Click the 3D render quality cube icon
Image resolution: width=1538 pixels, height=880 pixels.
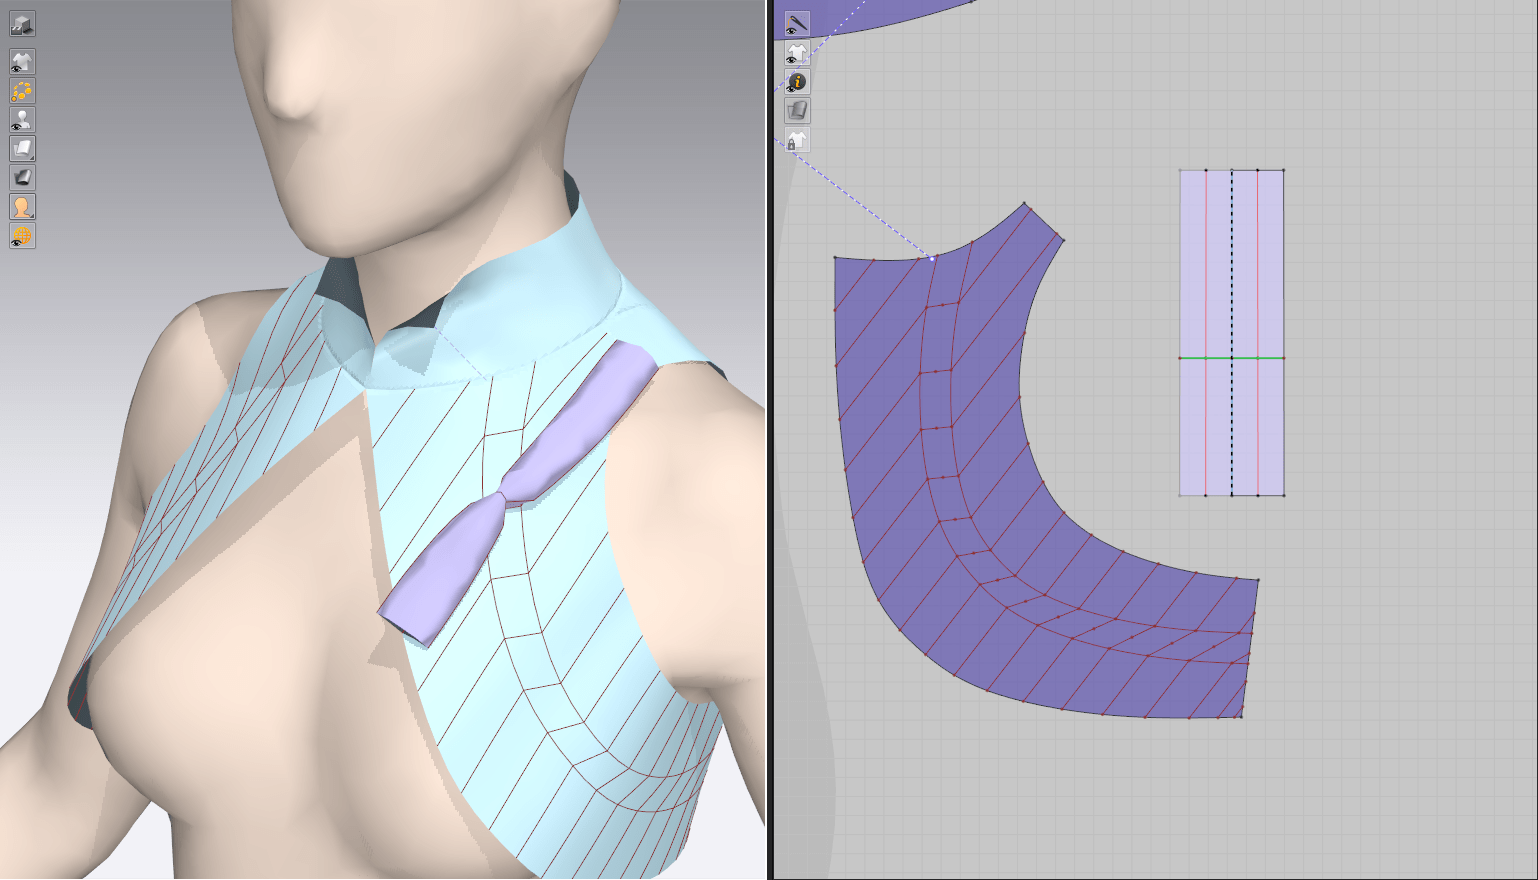(22, 24)
